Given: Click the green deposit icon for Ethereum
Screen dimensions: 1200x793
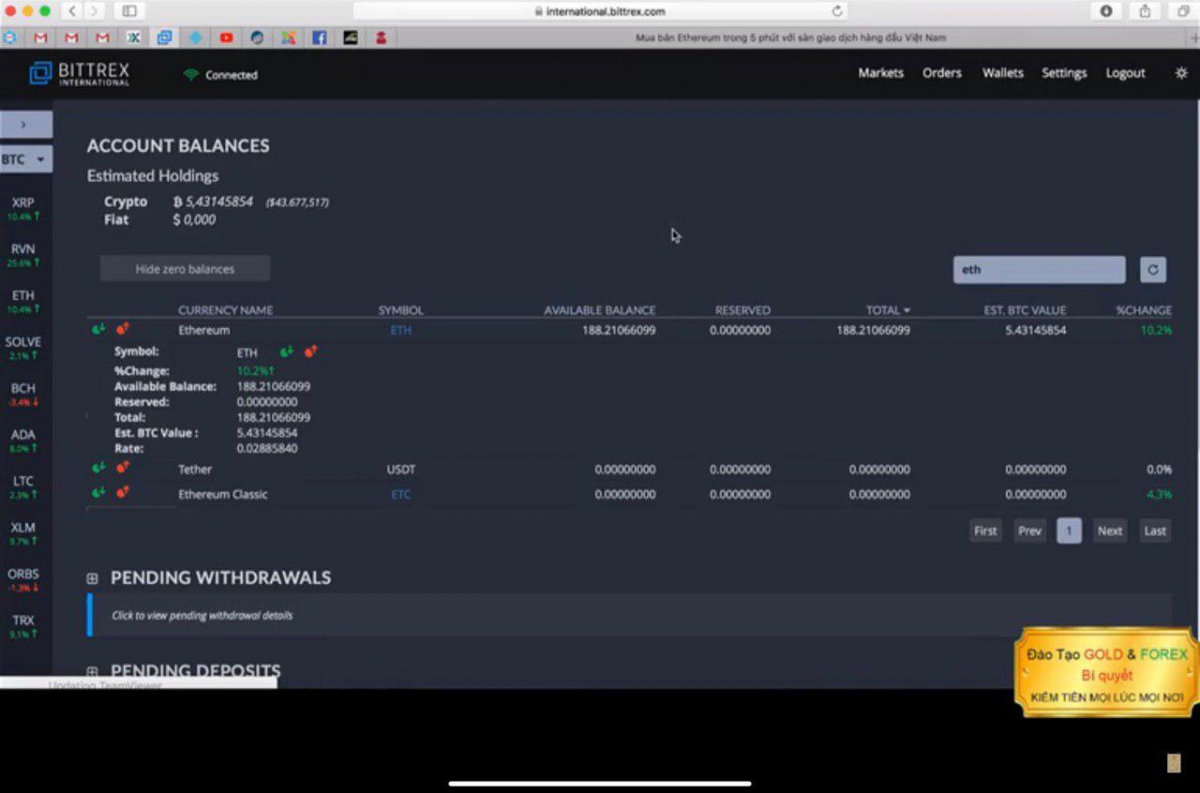Looking at the screenshot, I should [x=98, y=329].
